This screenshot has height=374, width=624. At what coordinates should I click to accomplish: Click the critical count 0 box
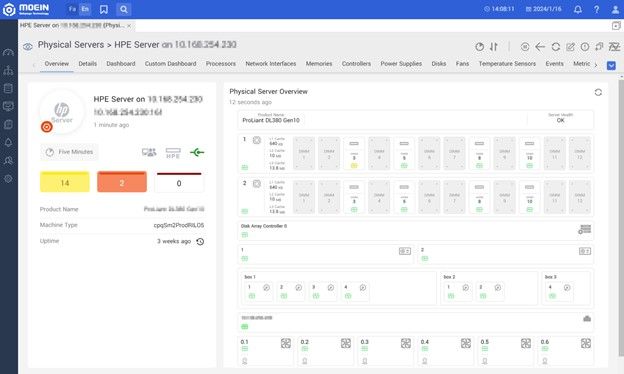(x=179, y=183)
